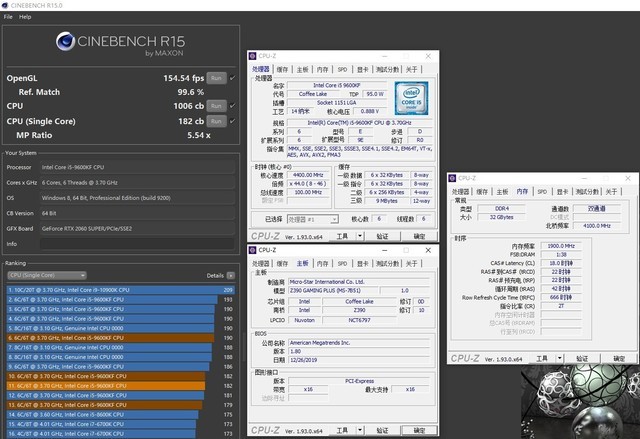Select the SPD tab in the mainboard CPU-Z window

coord(342,264)
